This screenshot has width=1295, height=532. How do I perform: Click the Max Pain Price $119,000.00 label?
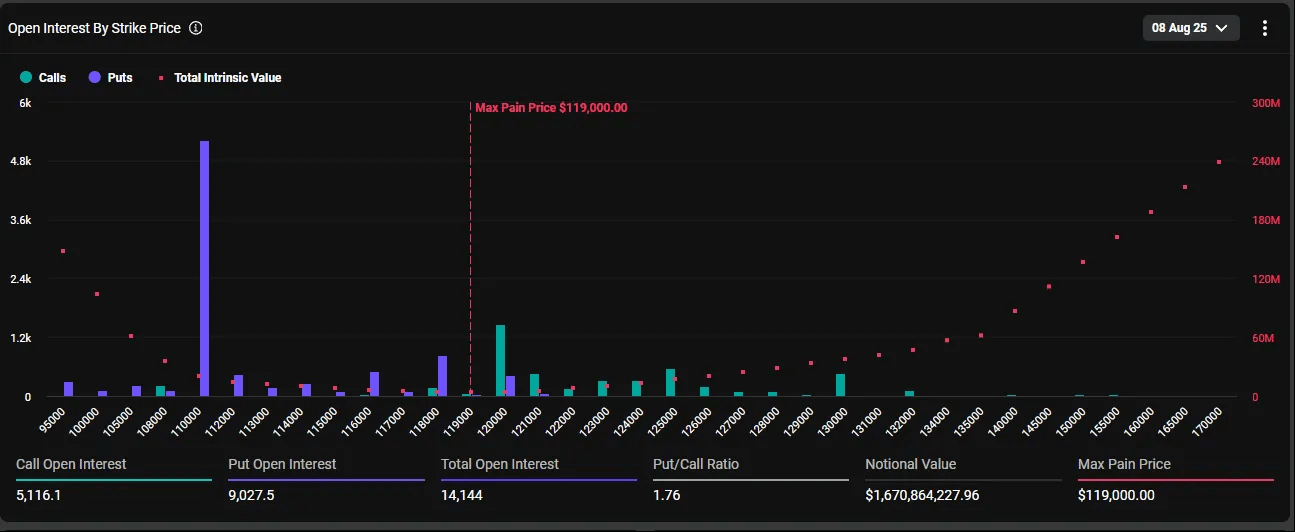551,107
